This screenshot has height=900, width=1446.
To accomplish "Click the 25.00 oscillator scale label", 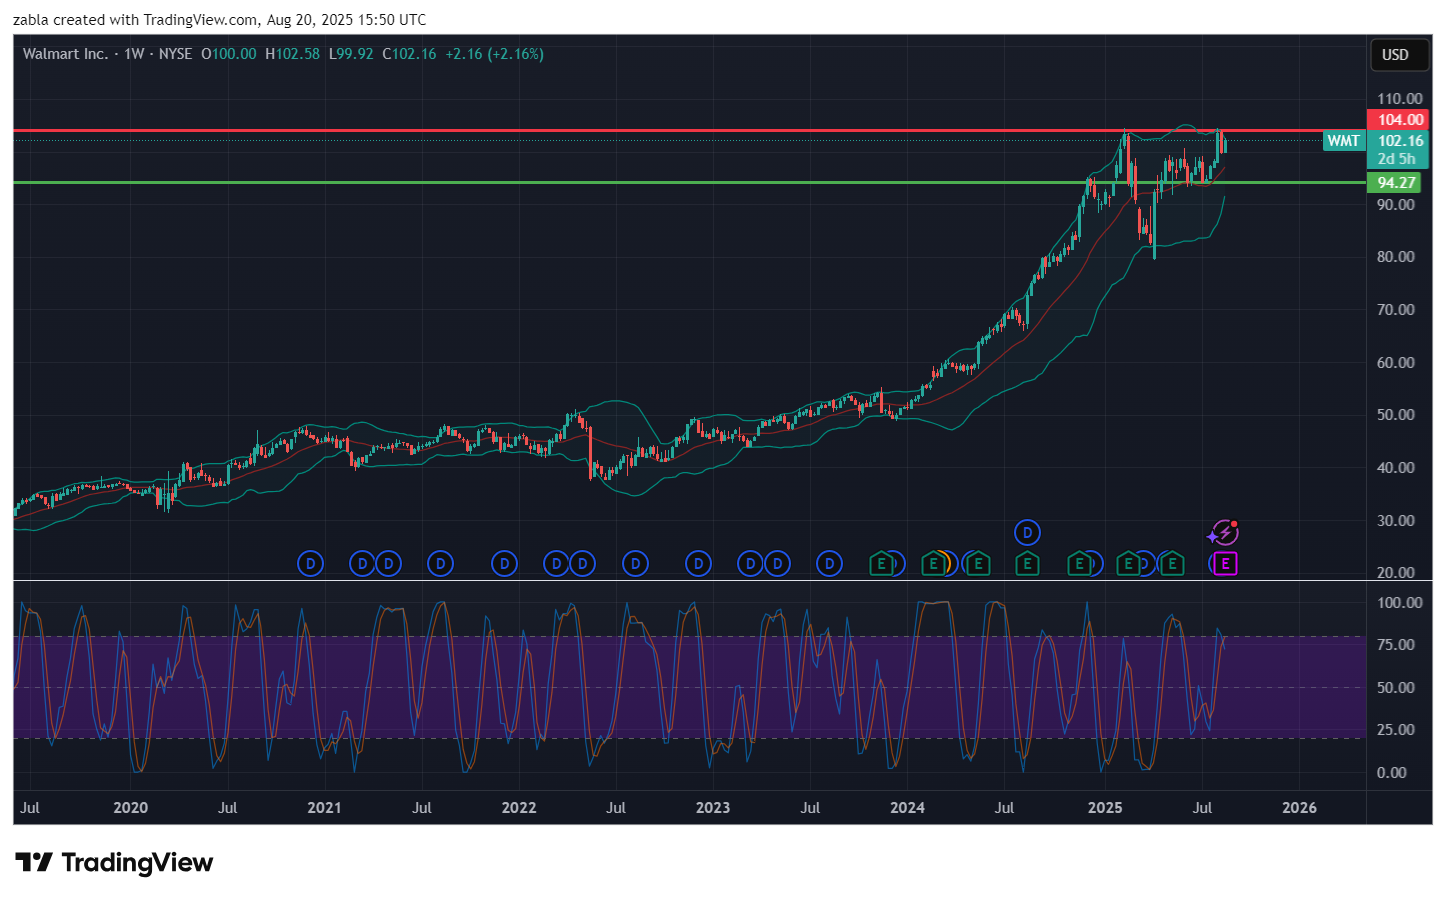I will 1396,730.
